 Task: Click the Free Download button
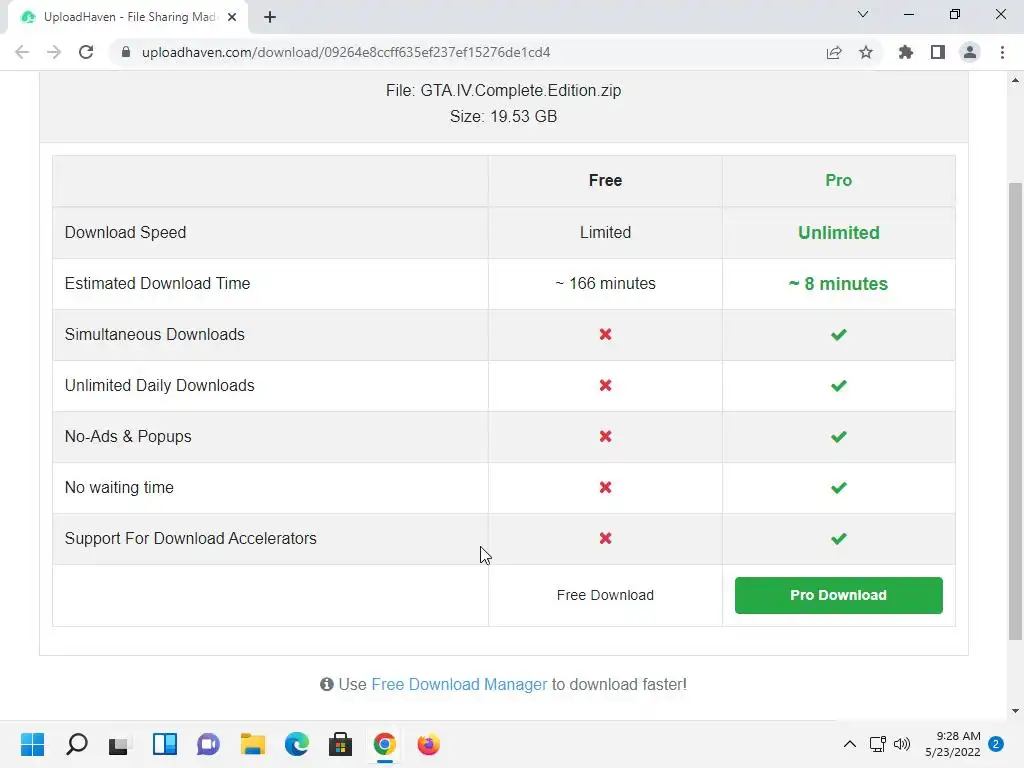605,595
